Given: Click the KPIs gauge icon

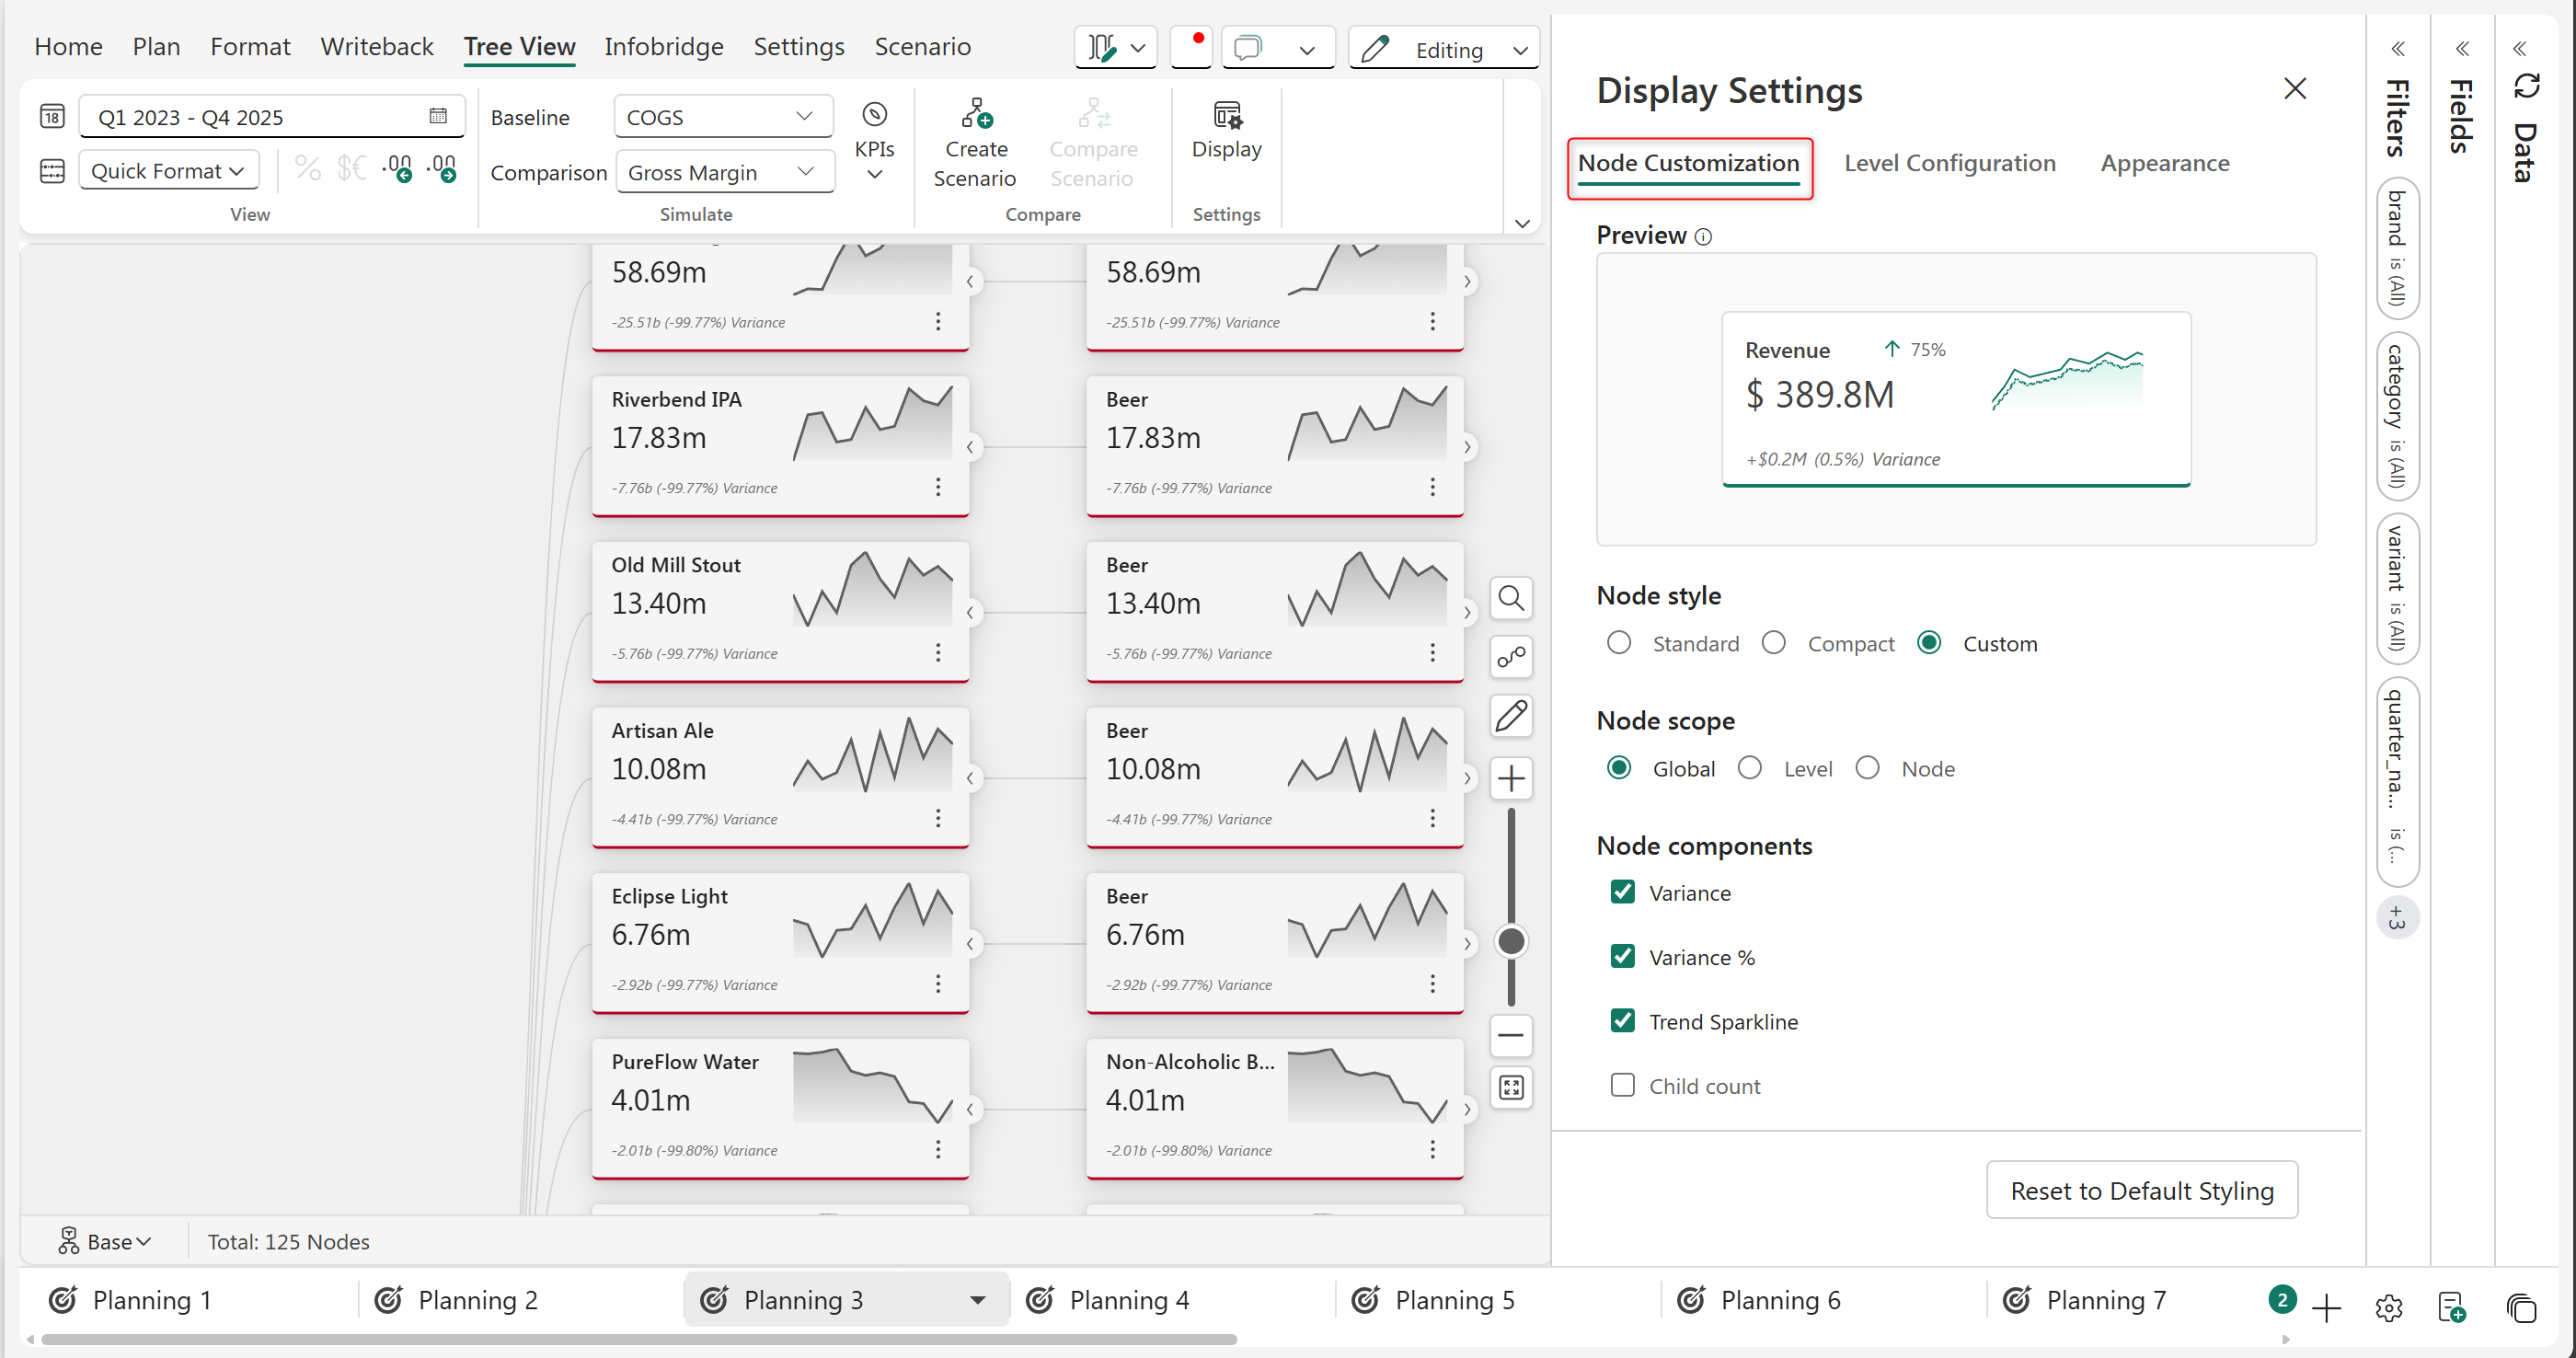Looking at the screenshot, I should point(874,115).
